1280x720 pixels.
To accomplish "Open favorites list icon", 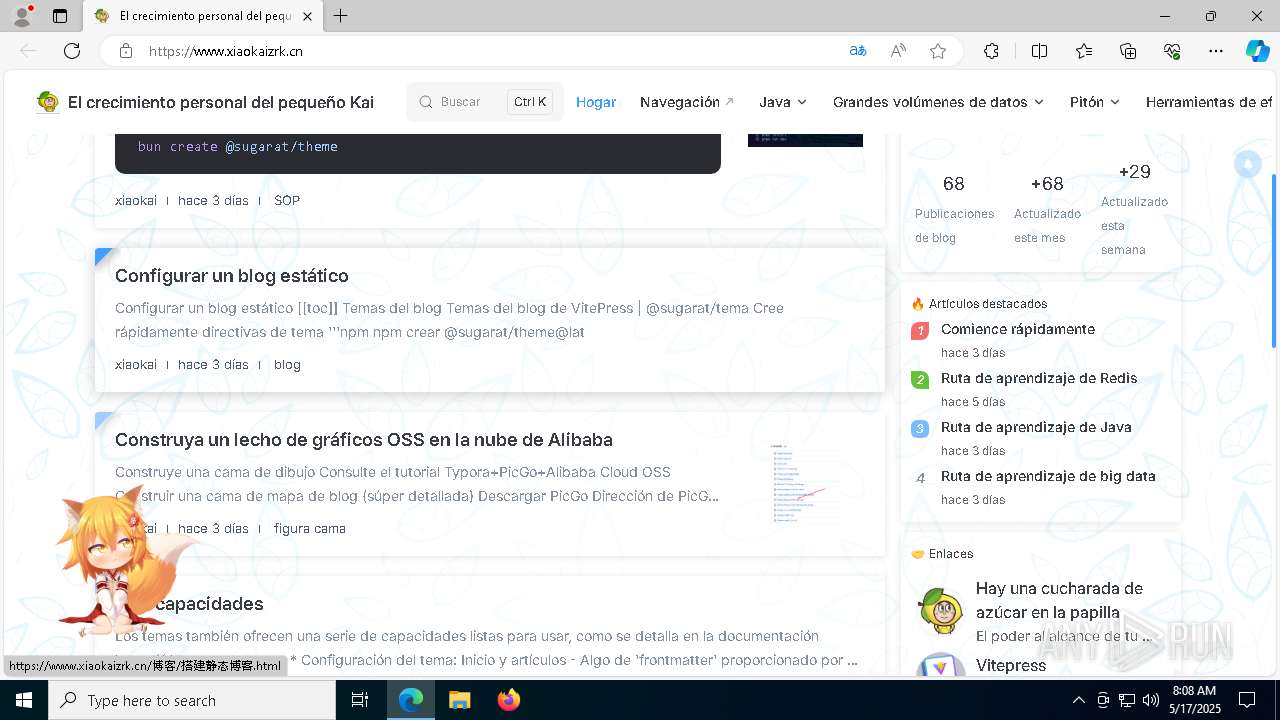I will tap(1084, 51).
